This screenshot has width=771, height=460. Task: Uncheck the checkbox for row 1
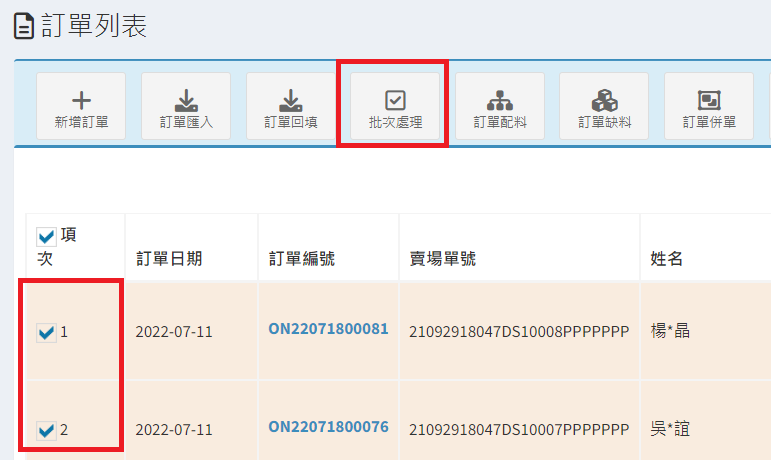[x=45, y=332]
